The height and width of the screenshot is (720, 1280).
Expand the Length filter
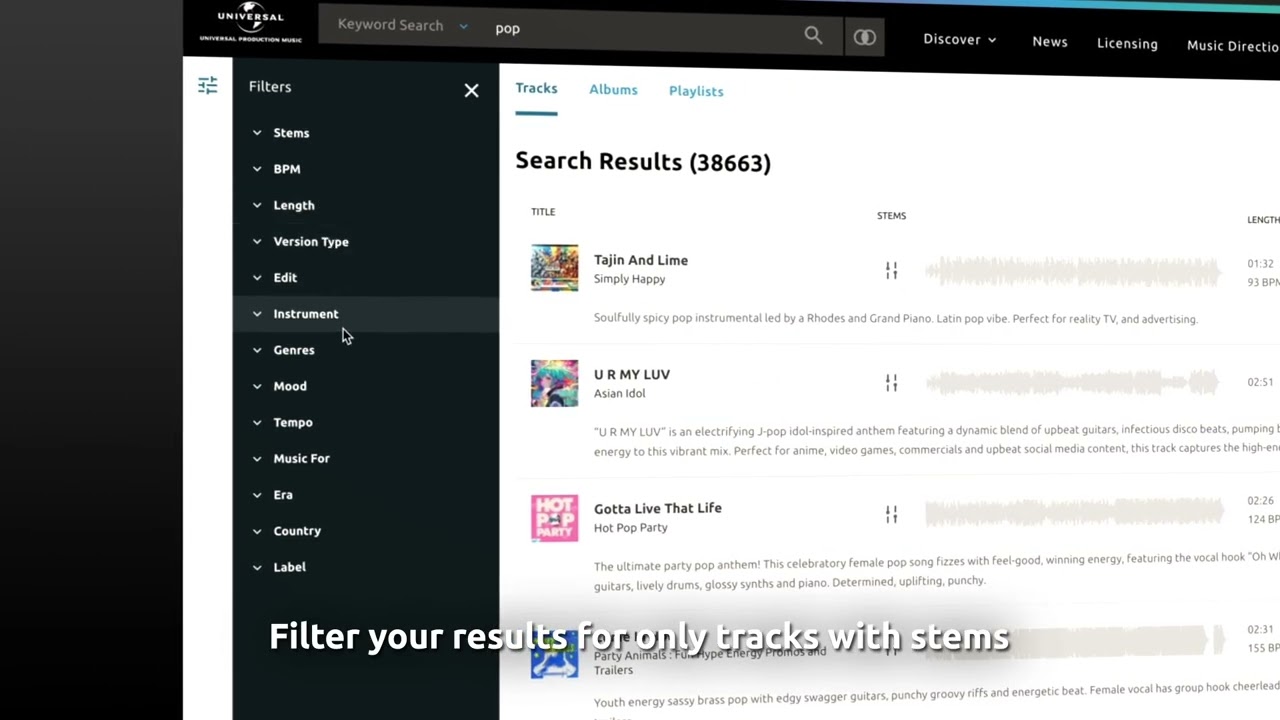coord(366,205)
